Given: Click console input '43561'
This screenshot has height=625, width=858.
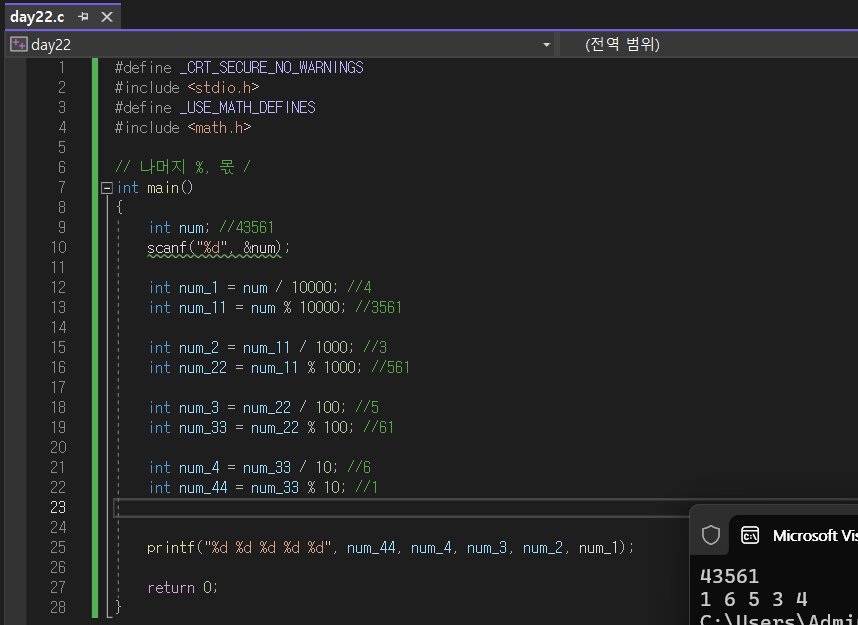Looking at the screenshot, I should pyautogui.click(x=729, y=576).
